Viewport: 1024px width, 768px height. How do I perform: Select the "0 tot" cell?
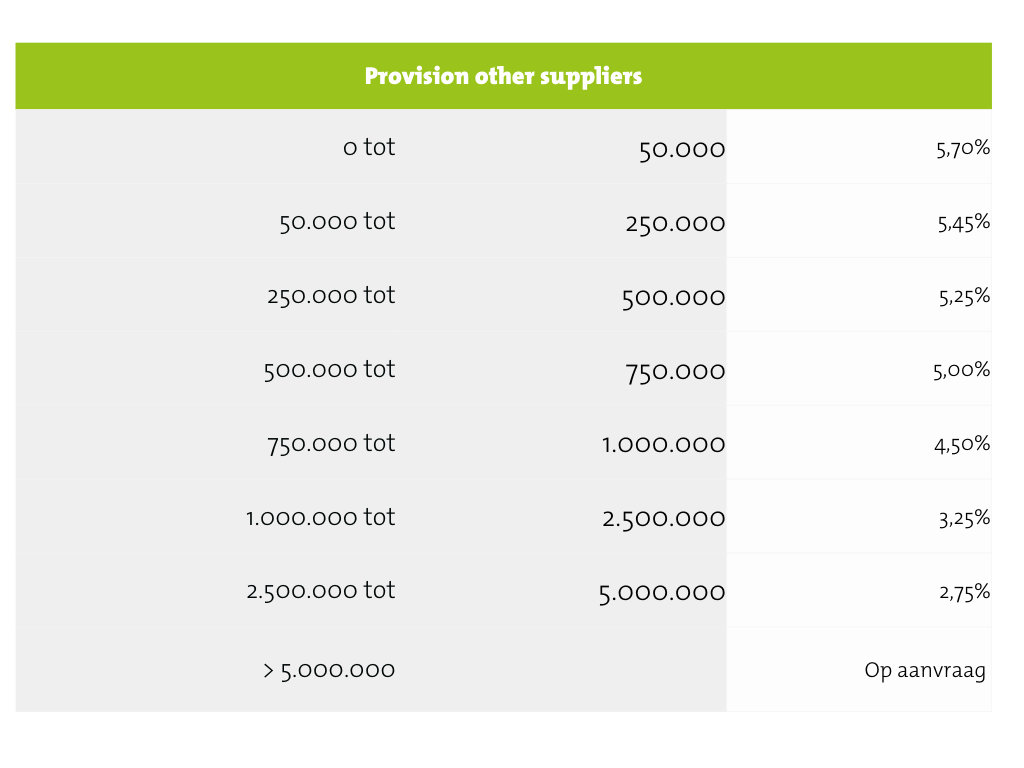[x=369, y=147]
